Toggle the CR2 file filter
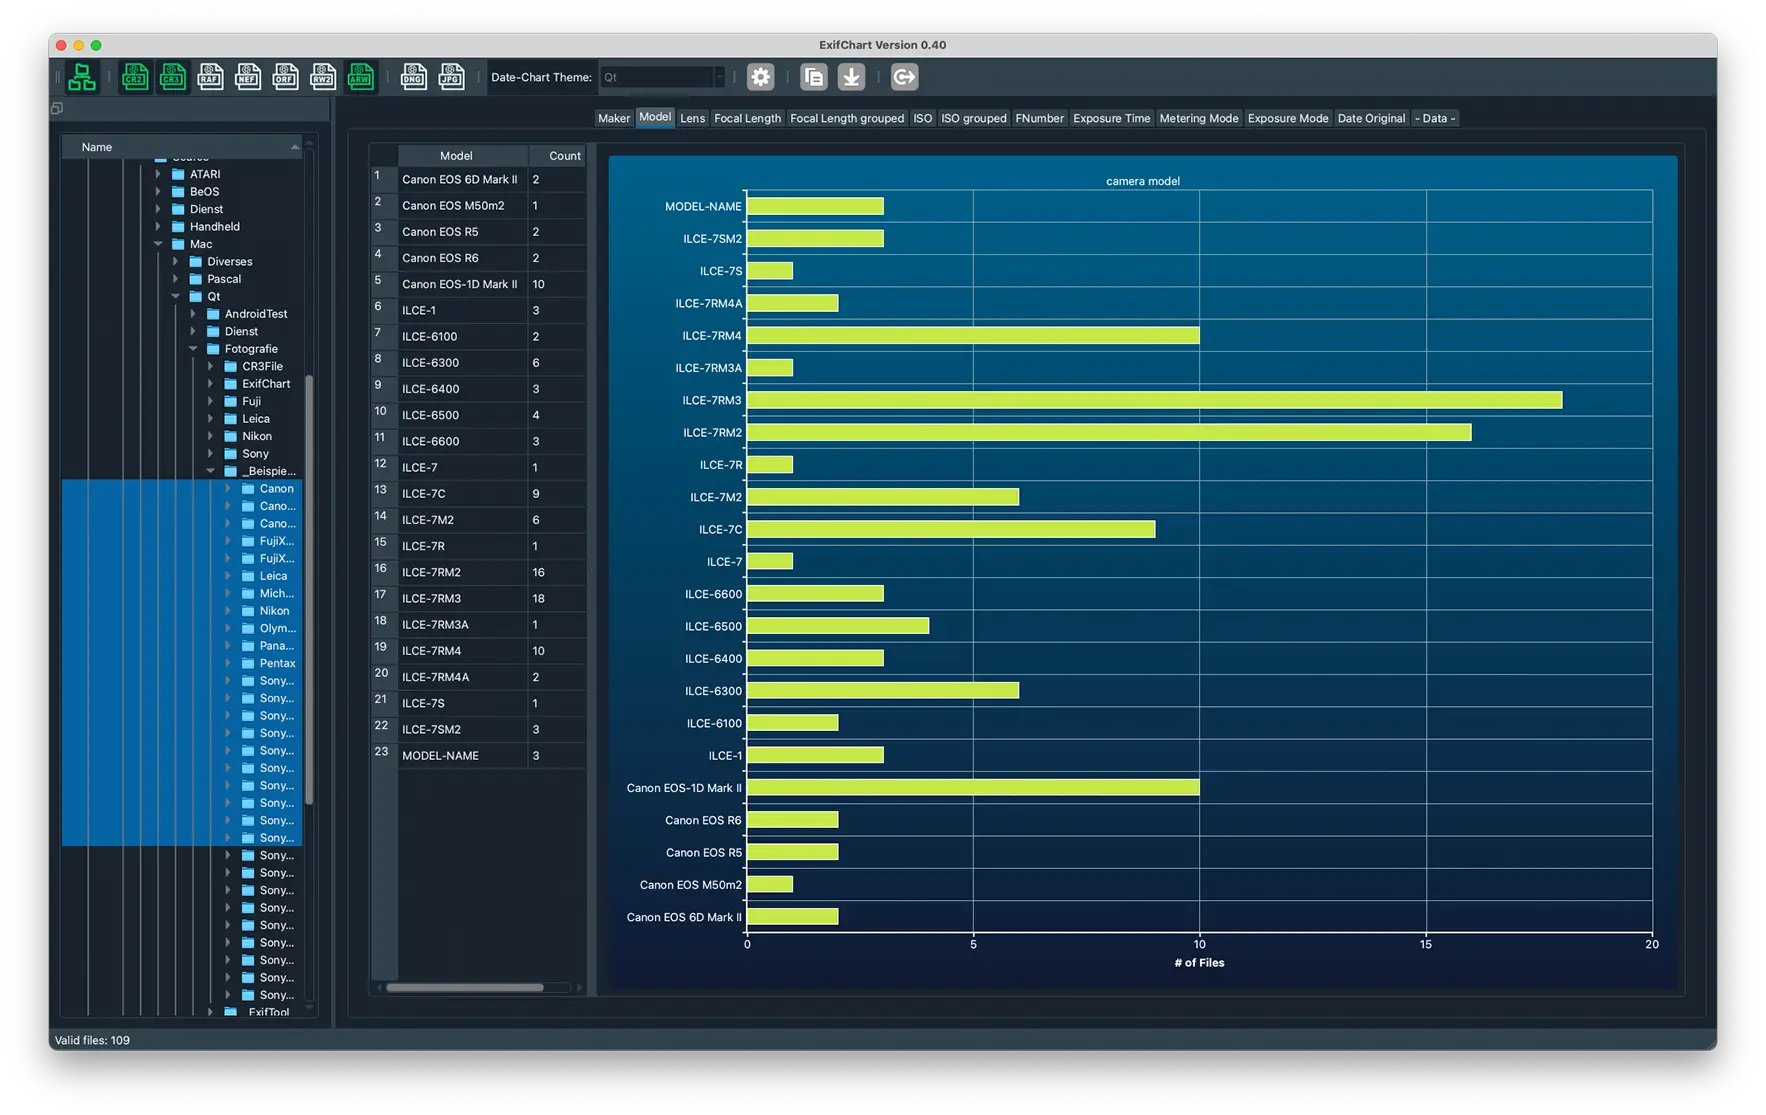 point(135,77)
